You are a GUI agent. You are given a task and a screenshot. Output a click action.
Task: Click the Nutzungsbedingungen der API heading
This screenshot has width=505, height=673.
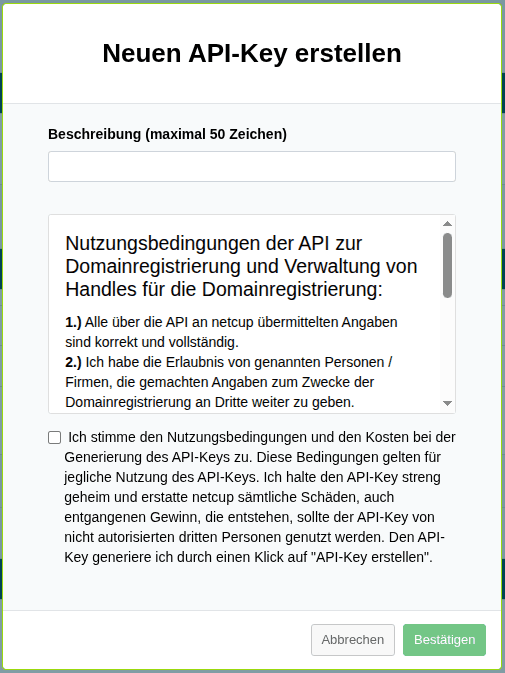pyautogui.click(x=241, y=266)
